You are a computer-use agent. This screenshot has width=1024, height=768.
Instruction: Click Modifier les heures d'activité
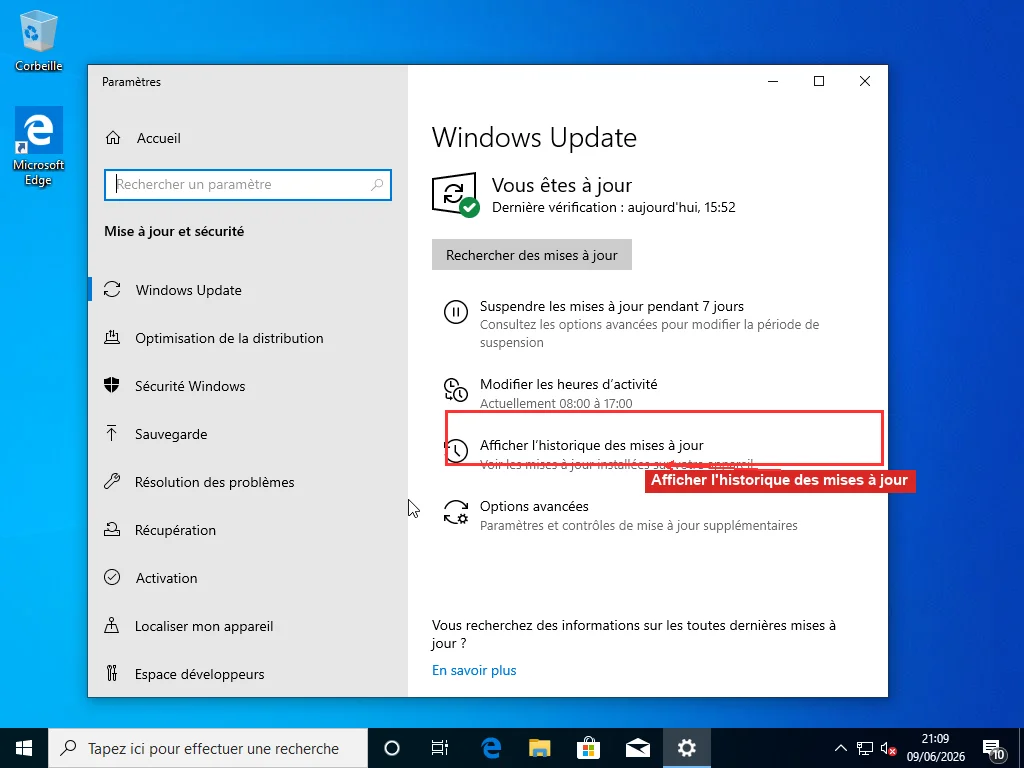[x=568, y=383]
